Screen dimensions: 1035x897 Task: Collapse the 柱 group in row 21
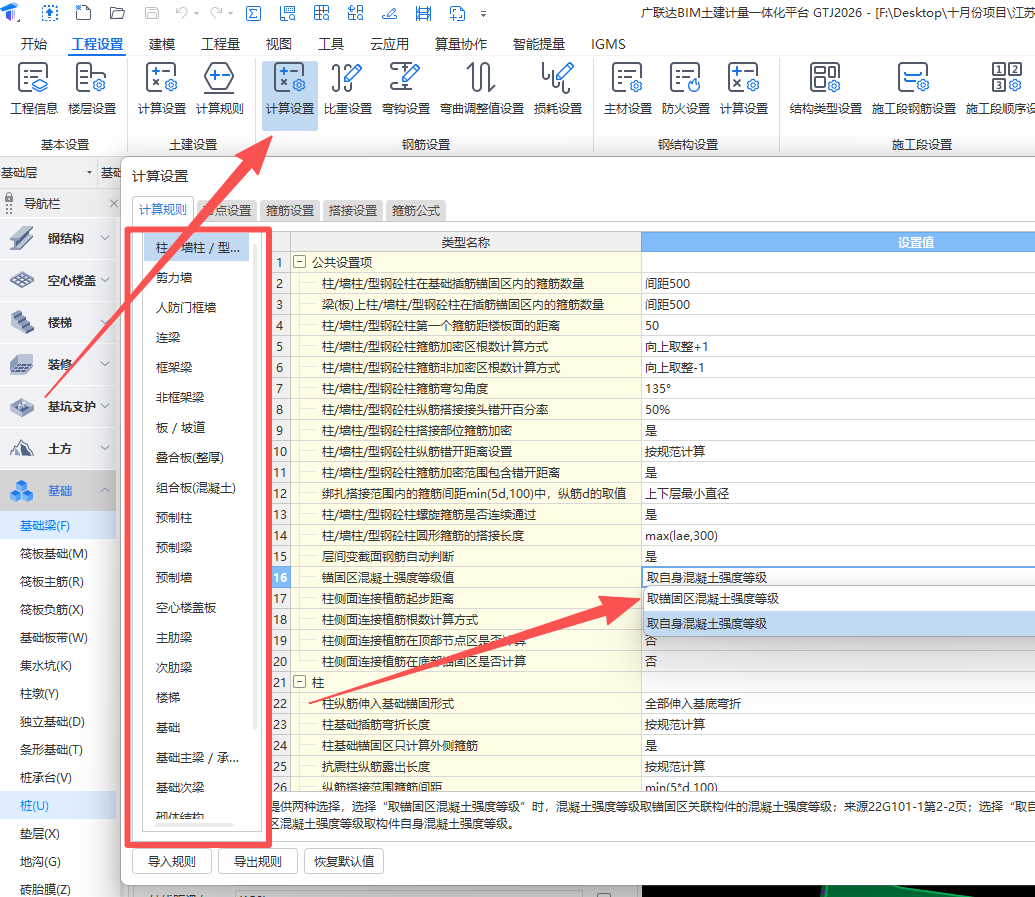299,682
